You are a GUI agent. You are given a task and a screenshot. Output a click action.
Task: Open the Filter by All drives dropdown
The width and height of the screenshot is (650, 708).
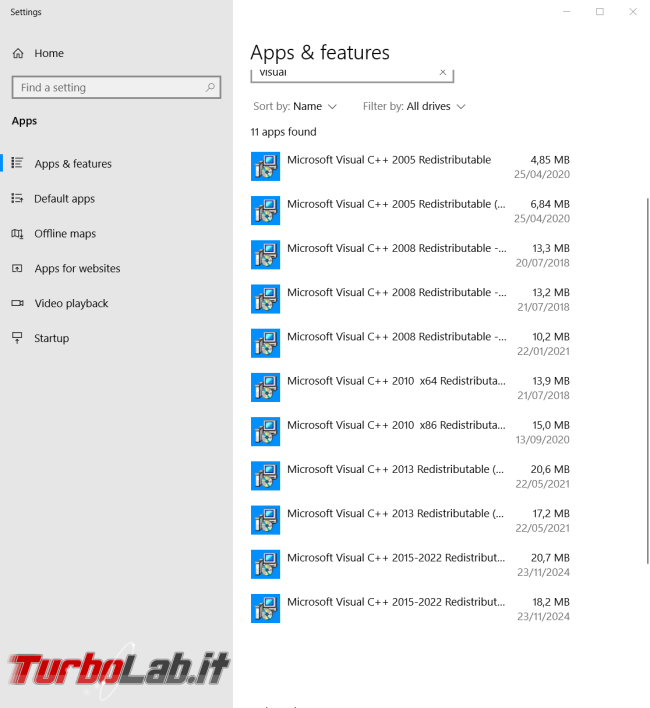pos(414,107)
